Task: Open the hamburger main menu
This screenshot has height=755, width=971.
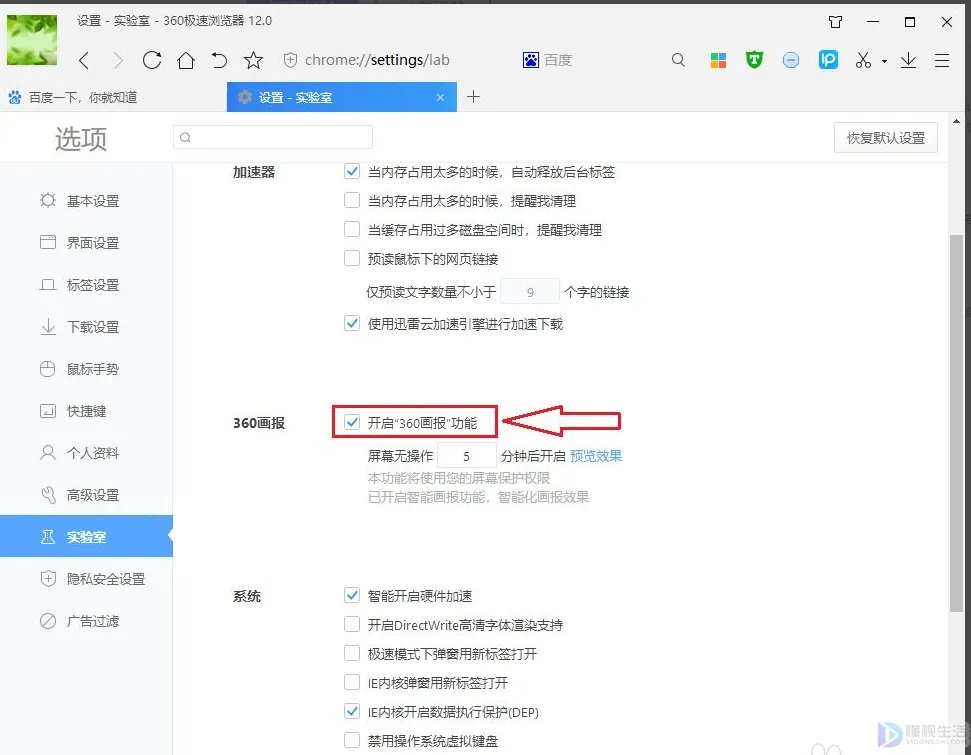Action: click(x=942, y=60)
